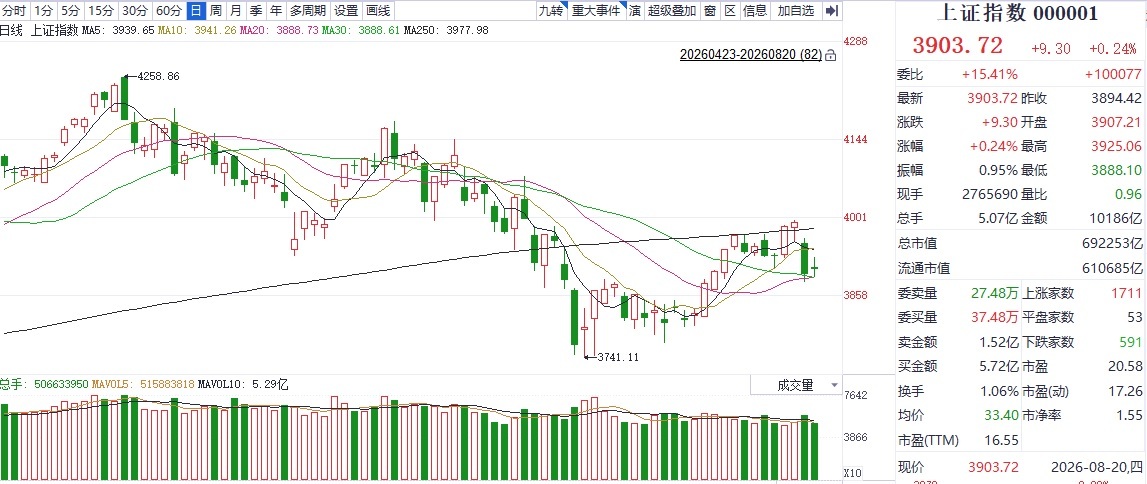Select the 日 daily period tab
The height and width of the screenshot is (484, 1147).
coord(196,10)
